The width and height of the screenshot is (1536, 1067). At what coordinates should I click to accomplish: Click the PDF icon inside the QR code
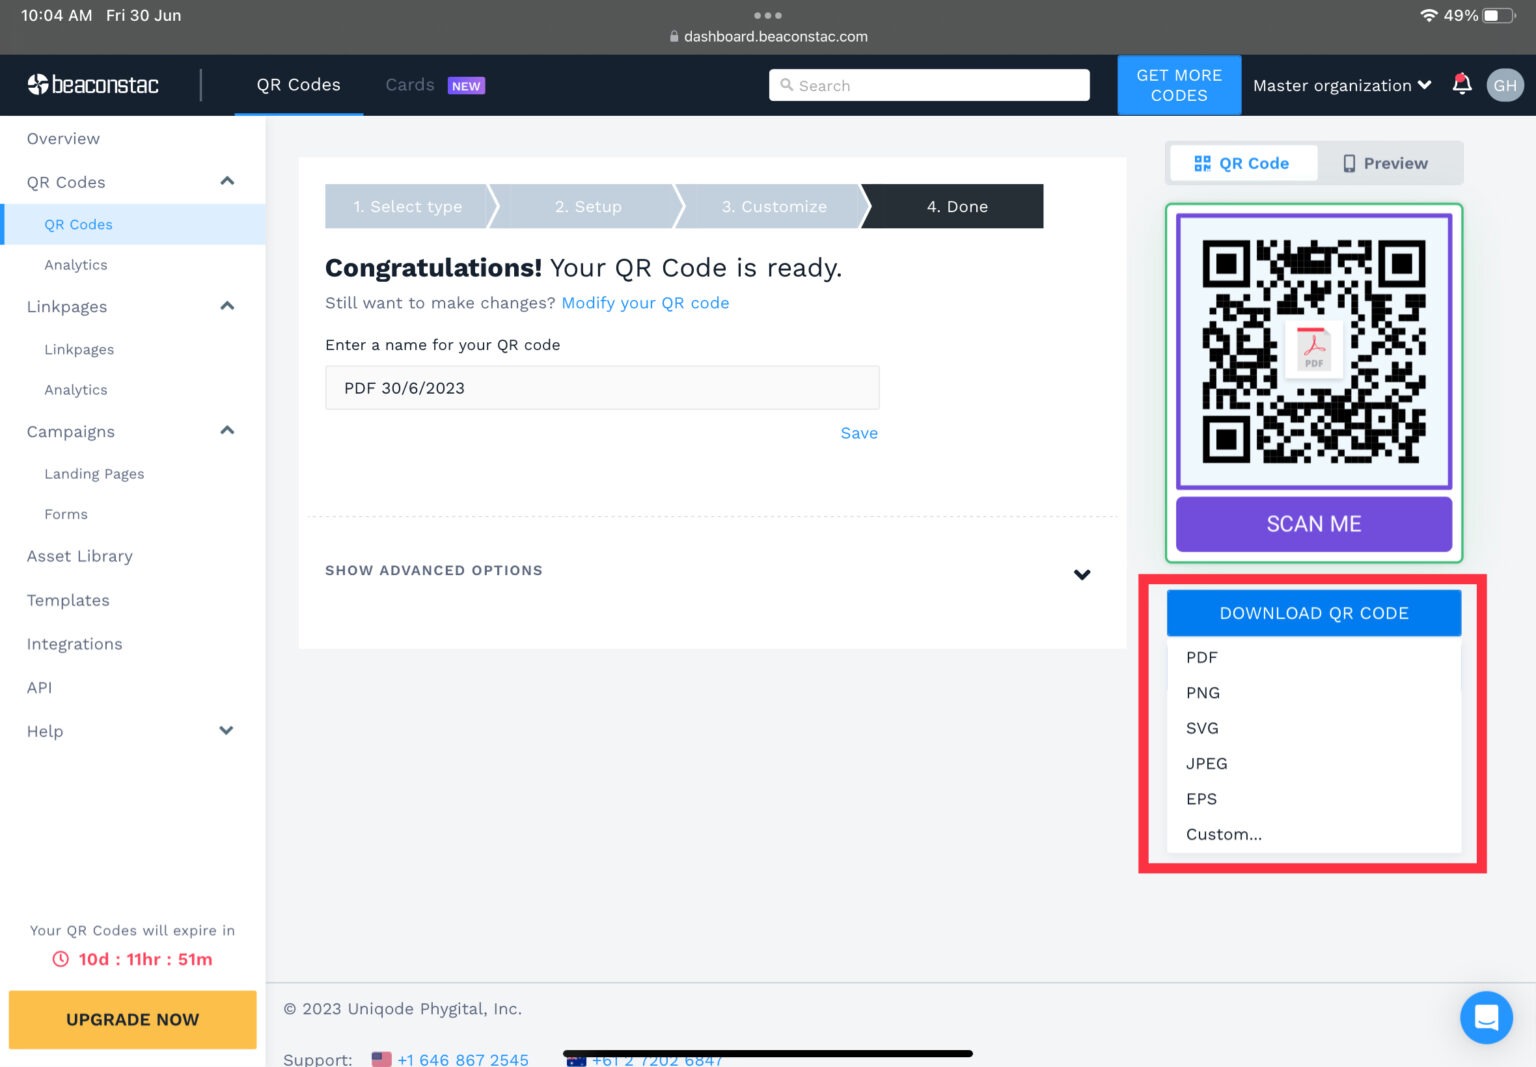[1313, 349]
